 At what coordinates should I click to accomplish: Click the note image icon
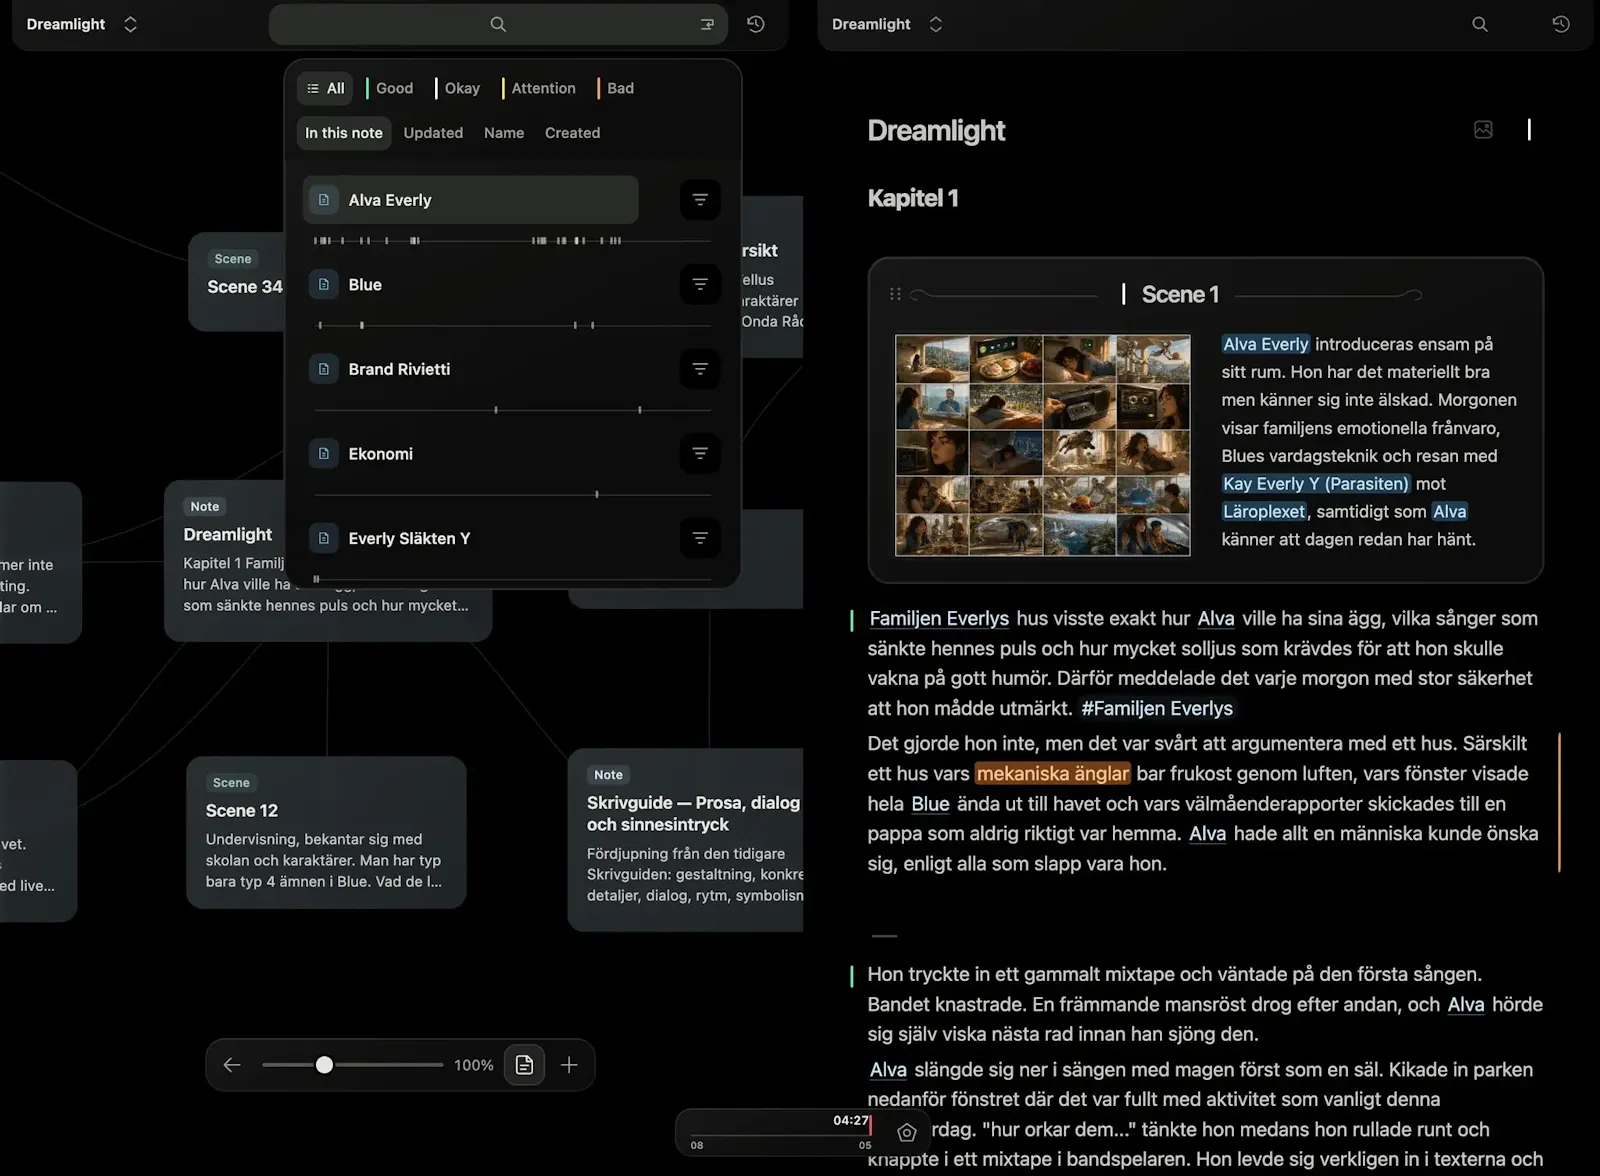[x=1483, y=129]
